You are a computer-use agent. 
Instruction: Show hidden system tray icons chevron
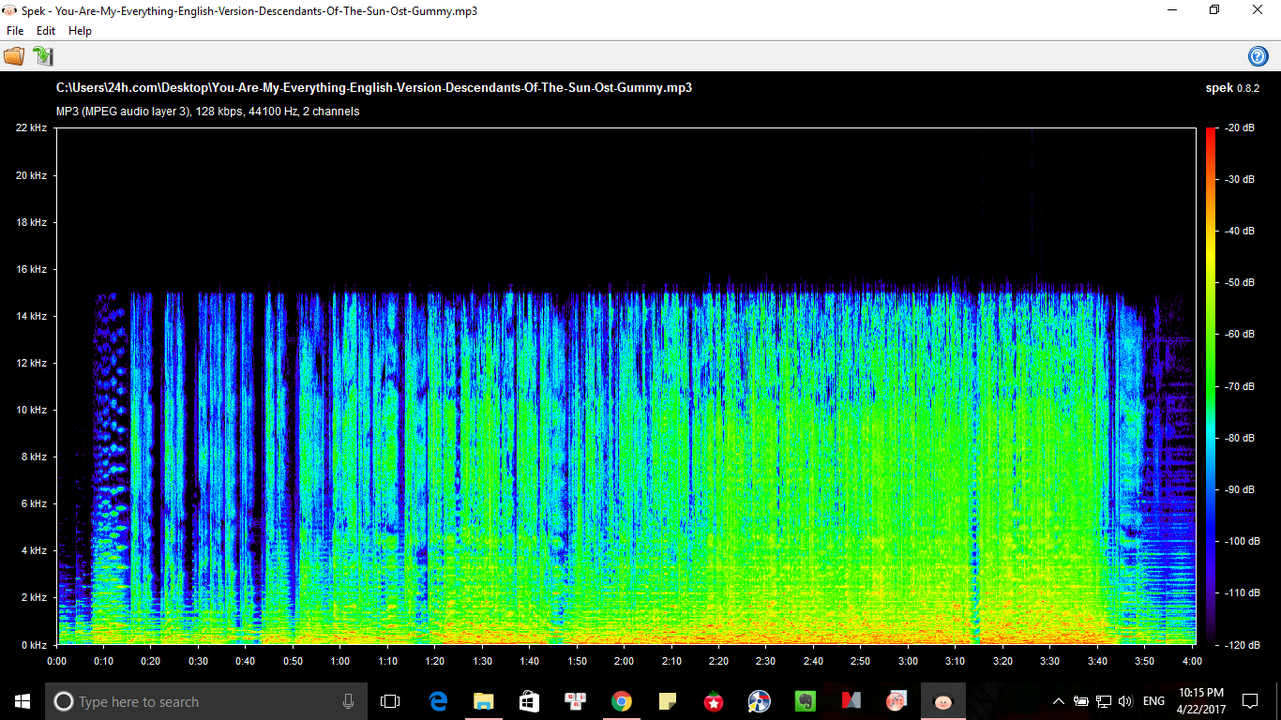[1059, 702]
